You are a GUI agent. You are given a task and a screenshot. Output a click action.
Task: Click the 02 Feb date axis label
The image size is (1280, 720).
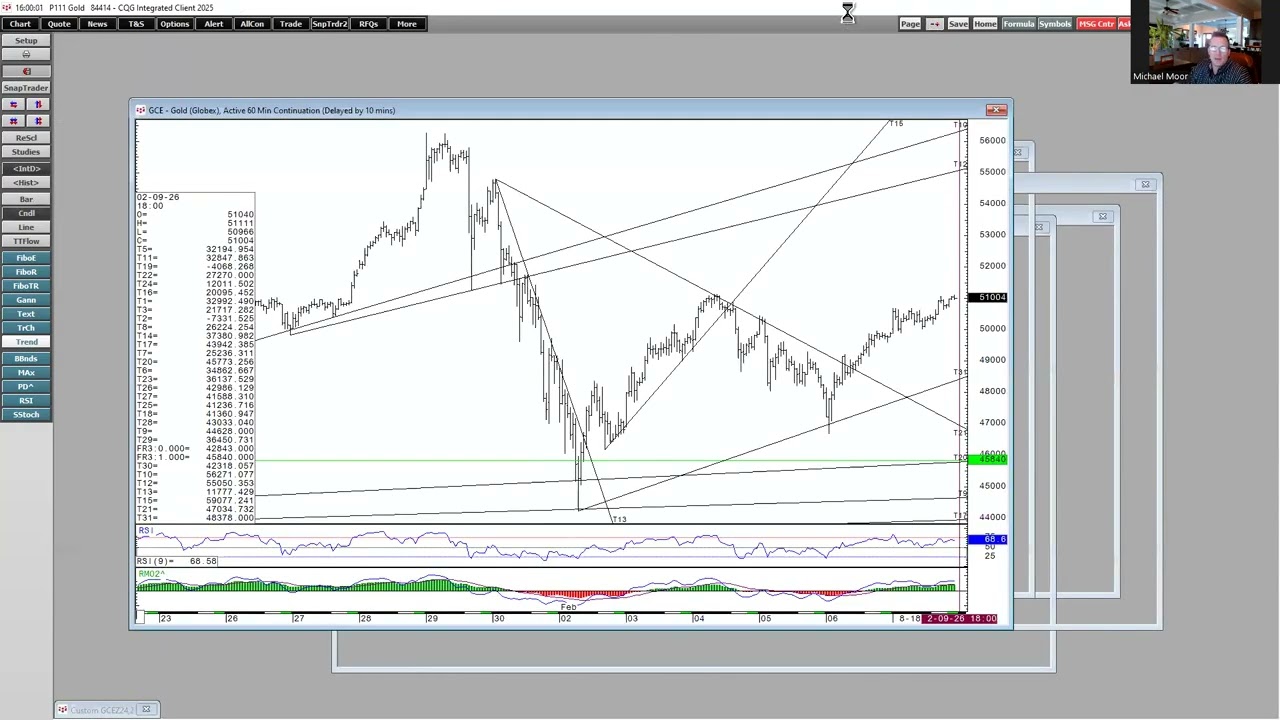(x=565, y=619)
